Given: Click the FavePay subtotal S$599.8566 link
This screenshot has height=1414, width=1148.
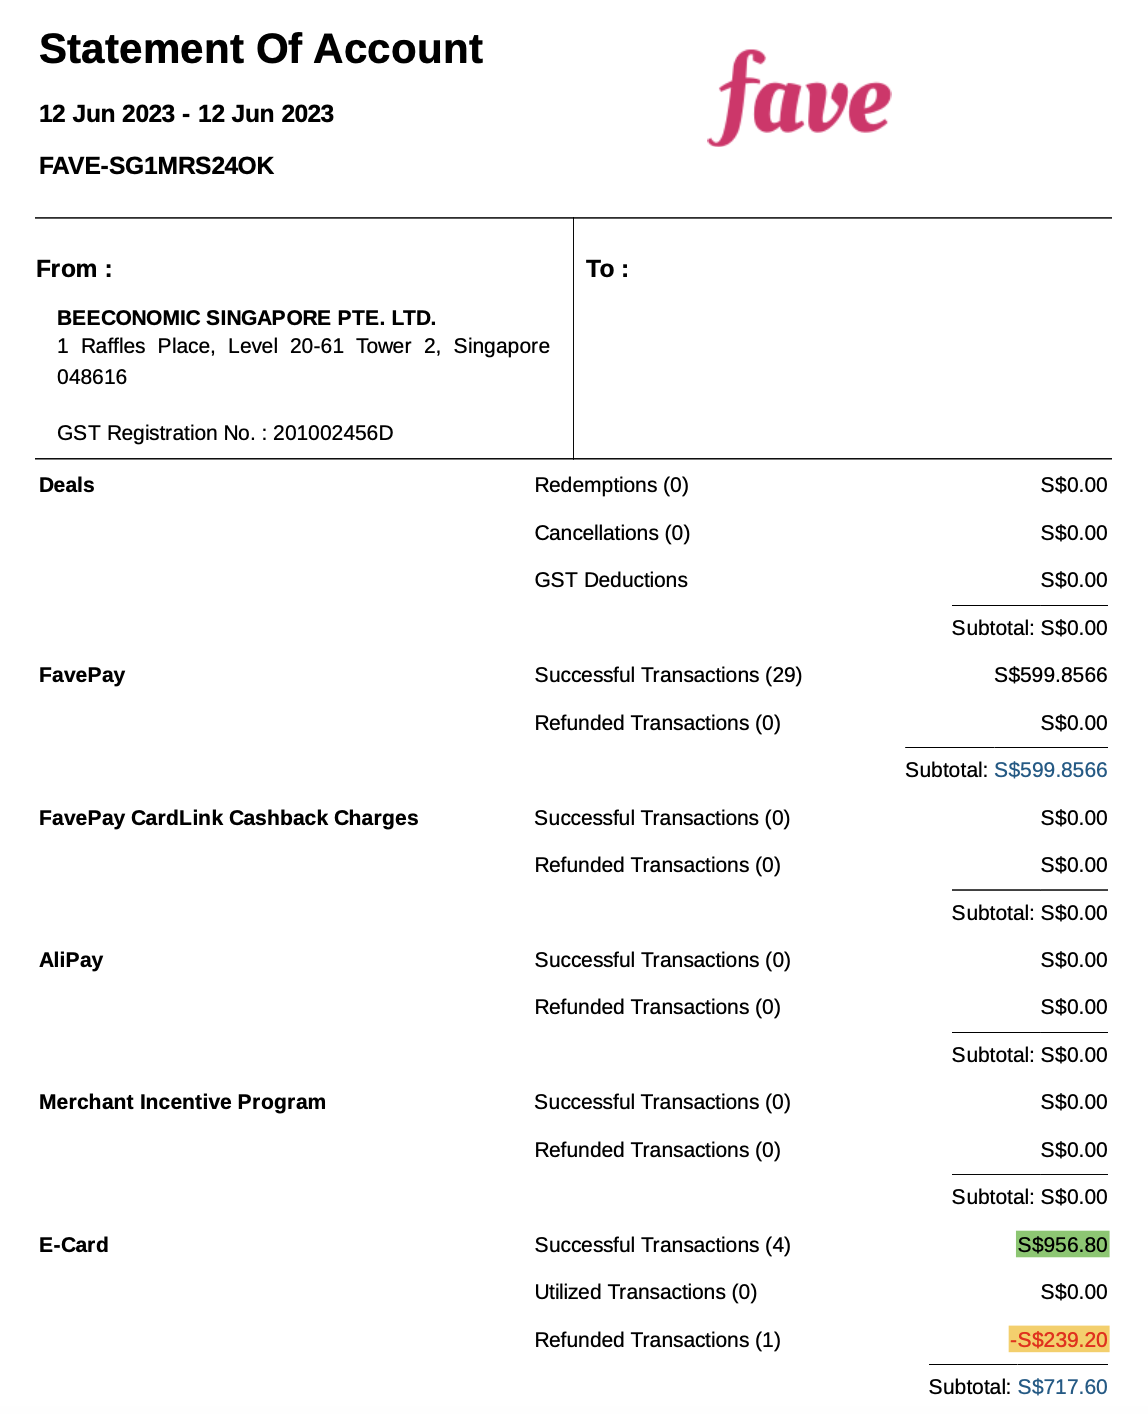Looking at the screenshot, I should pyautogui.click(x=1050, y=770).
